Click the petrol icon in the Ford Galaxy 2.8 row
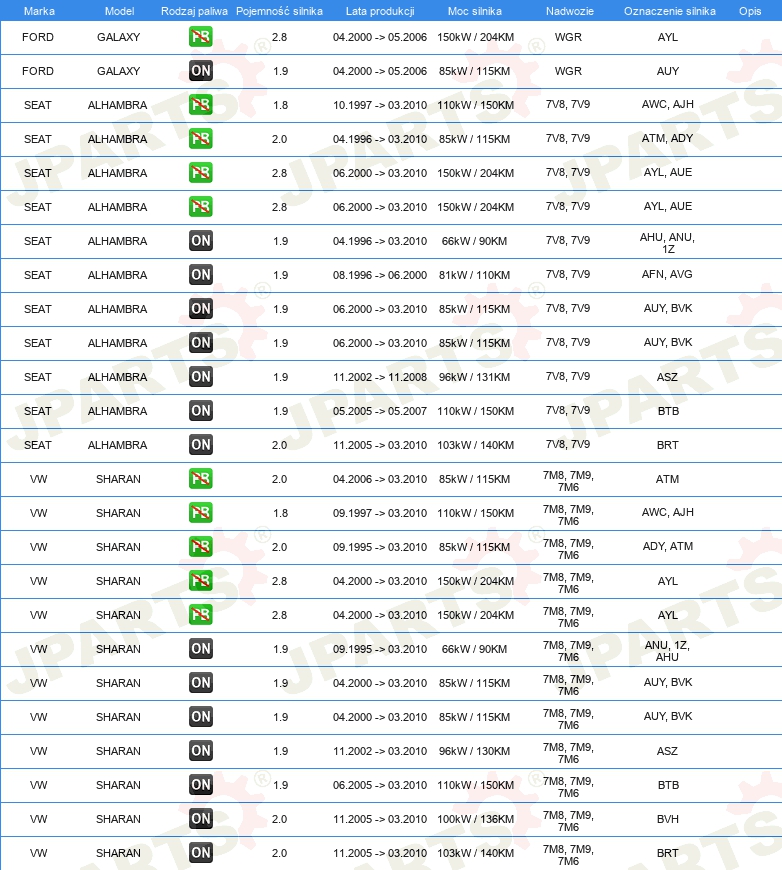Image resolution: width=782 pixels, height=870 pixels. click(200, 37)
